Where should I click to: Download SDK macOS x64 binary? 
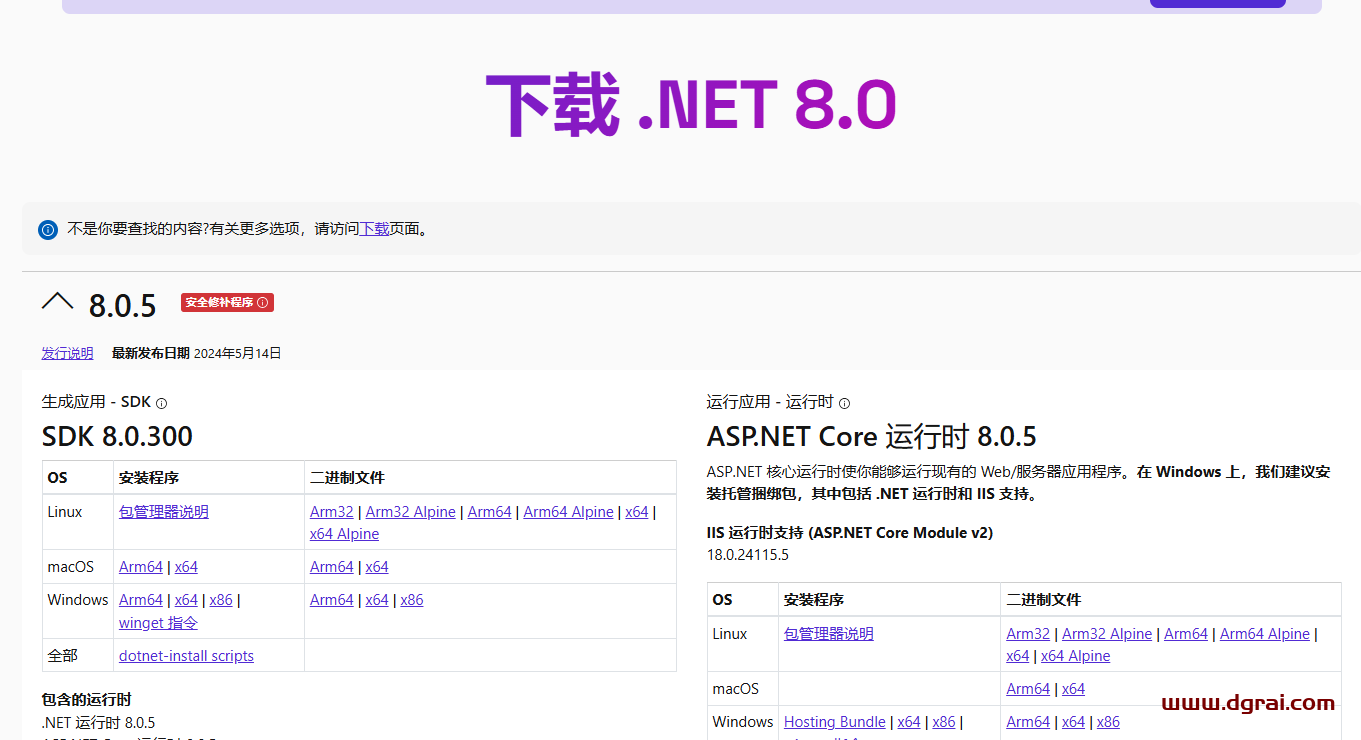pos(377,567)
